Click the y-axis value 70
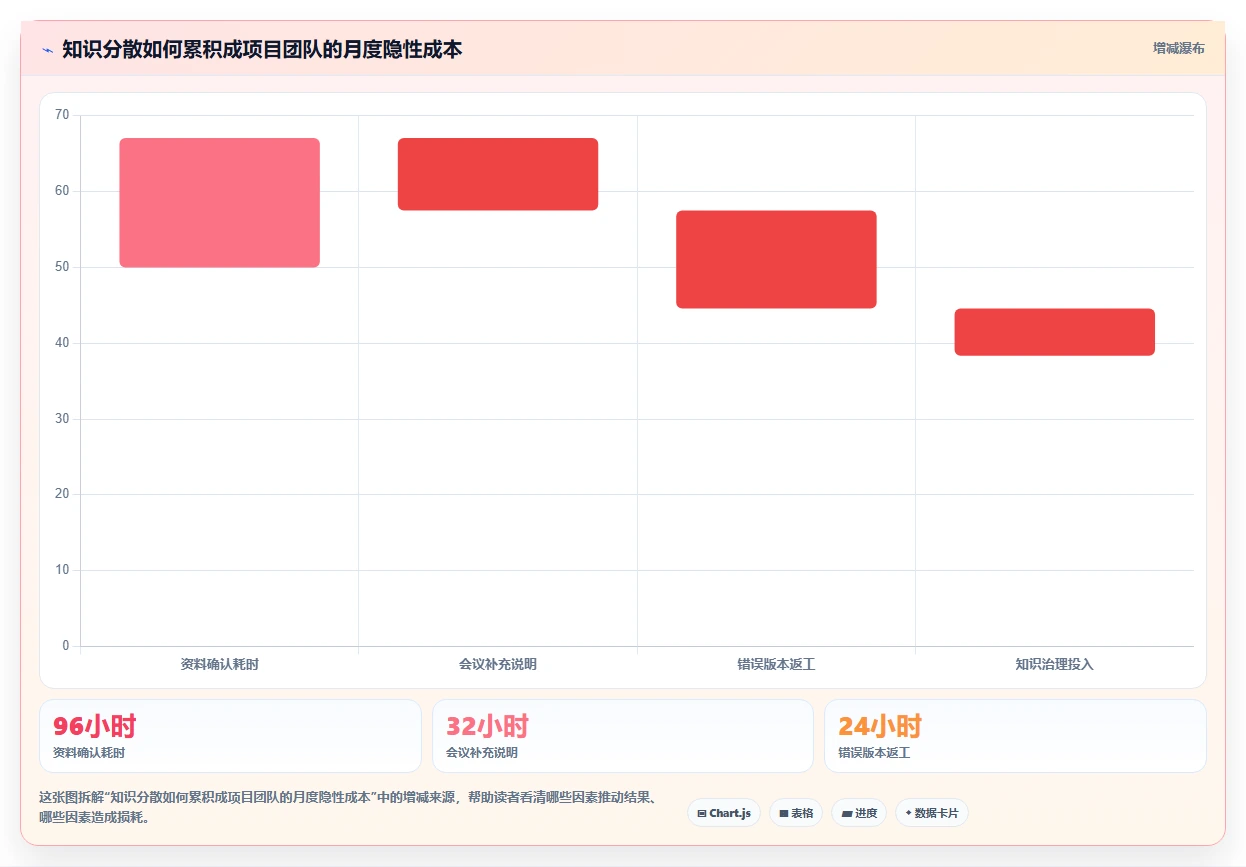This screenshot has height=867, width=1246. click(x=62, y=115)
